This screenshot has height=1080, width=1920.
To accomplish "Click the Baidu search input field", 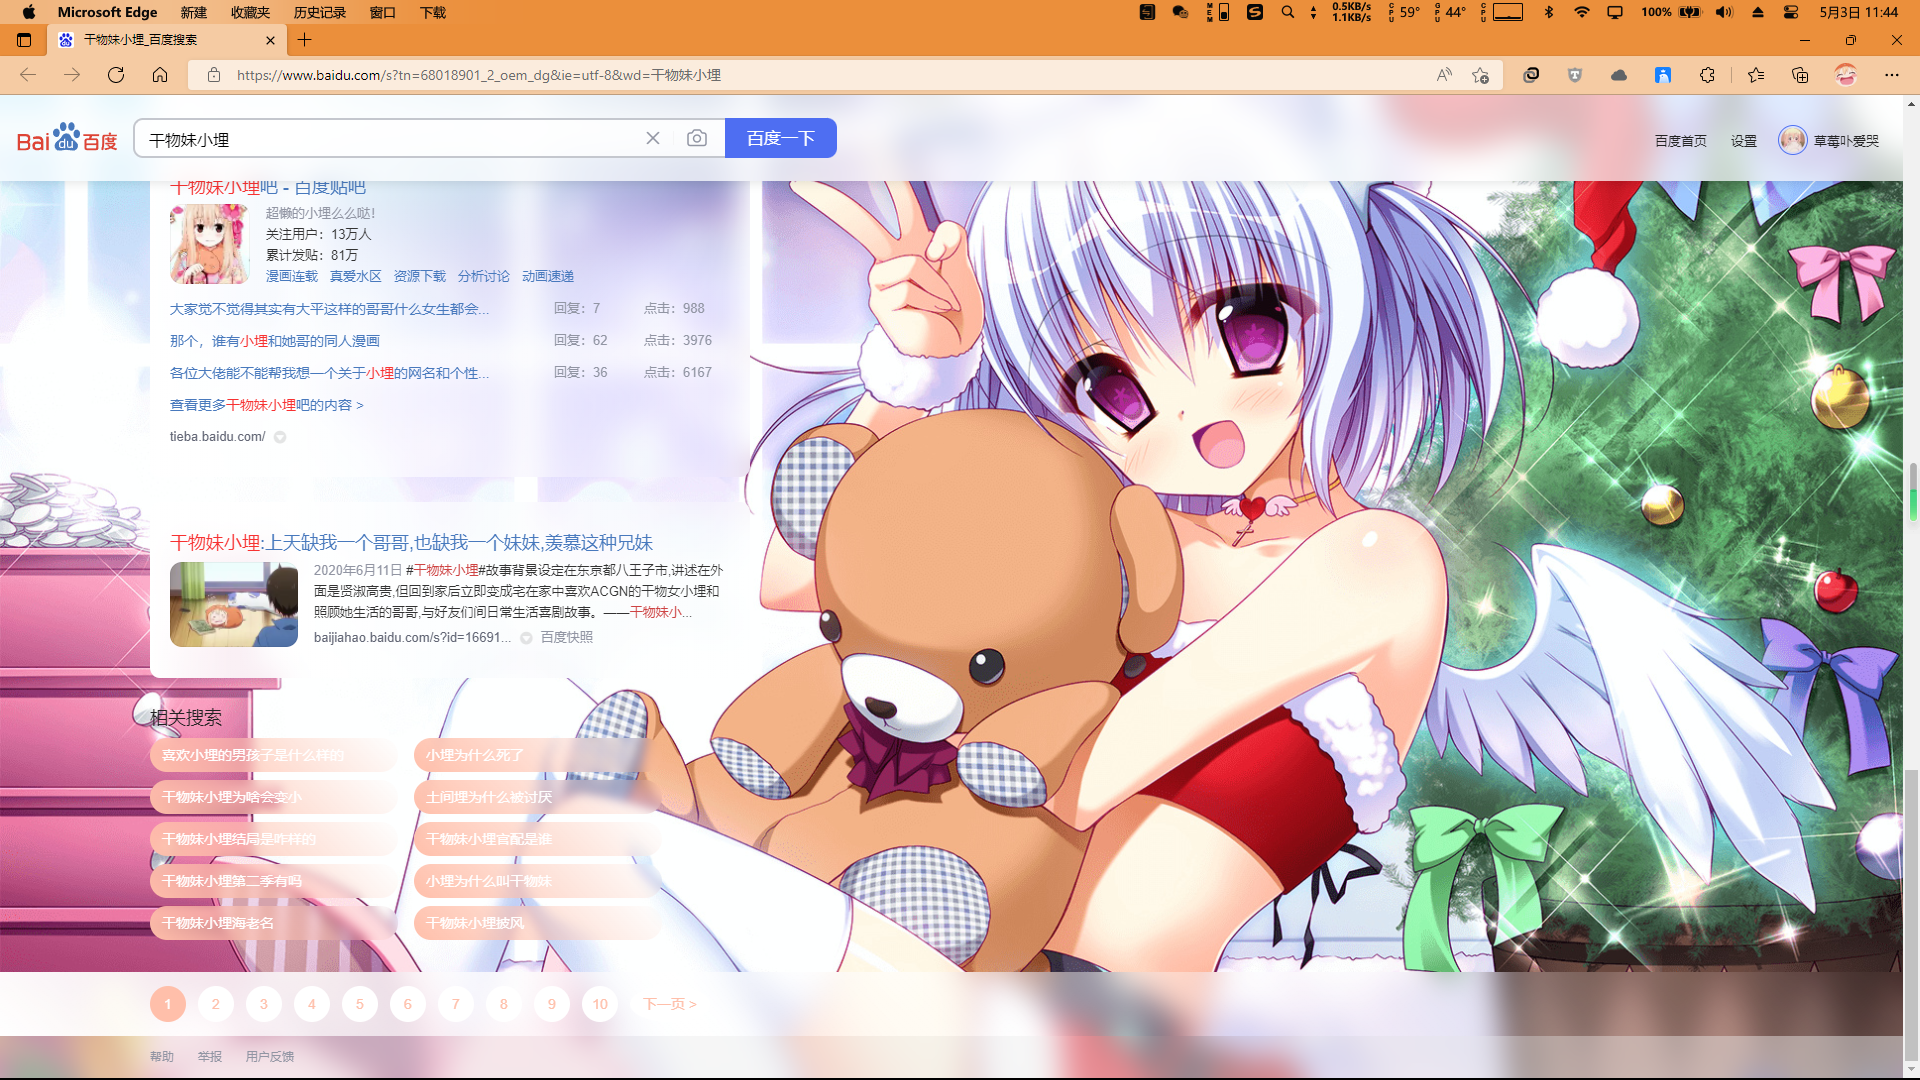I will (390, 139).
